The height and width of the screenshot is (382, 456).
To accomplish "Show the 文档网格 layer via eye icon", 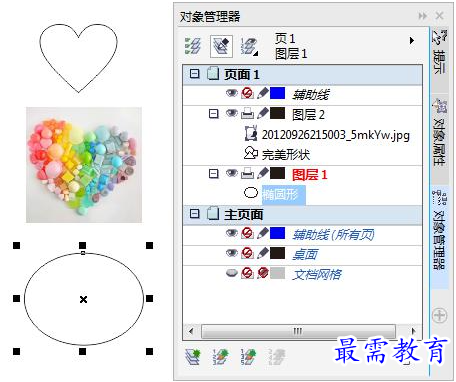I will 232,273.
